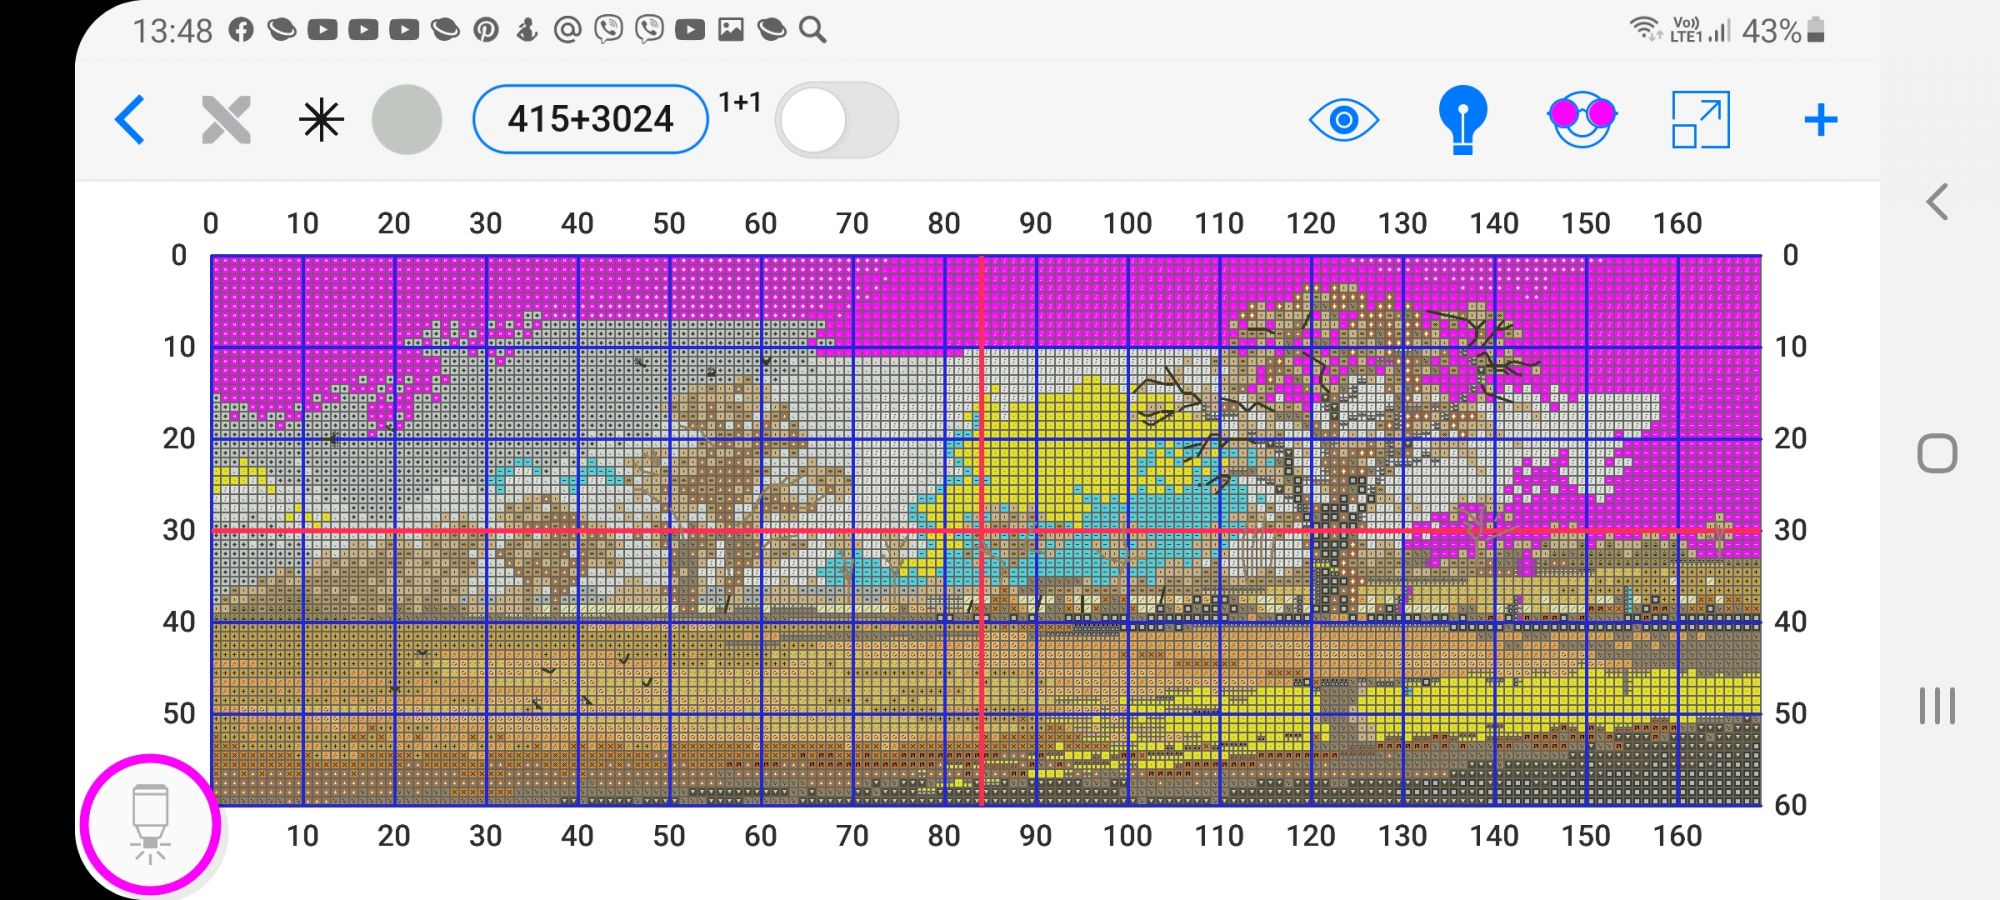Tap the blue light bulb icon
The height and width of the screenshot is (900, 2000).
click(x=1462, y=120)
